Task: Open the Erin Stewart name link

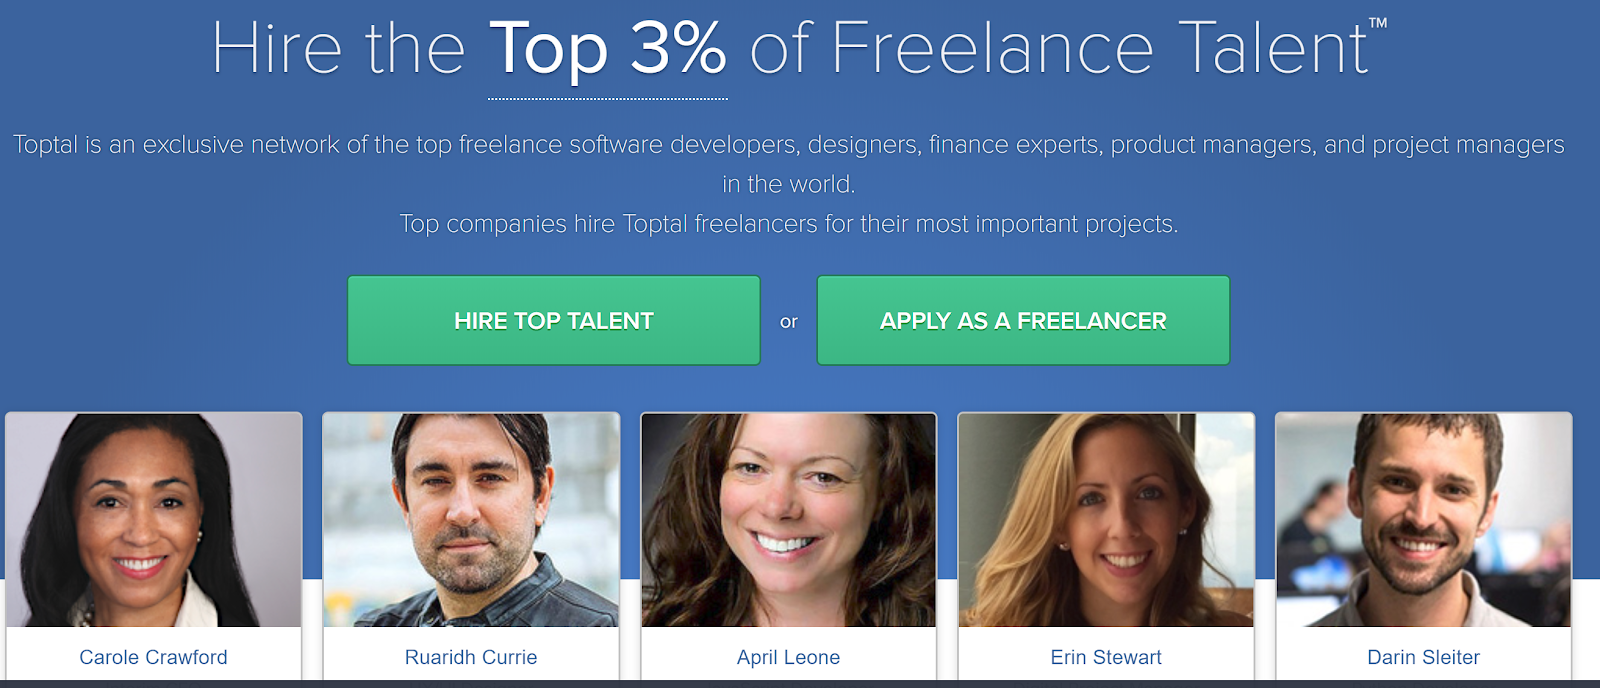Action: (1106, 657)
